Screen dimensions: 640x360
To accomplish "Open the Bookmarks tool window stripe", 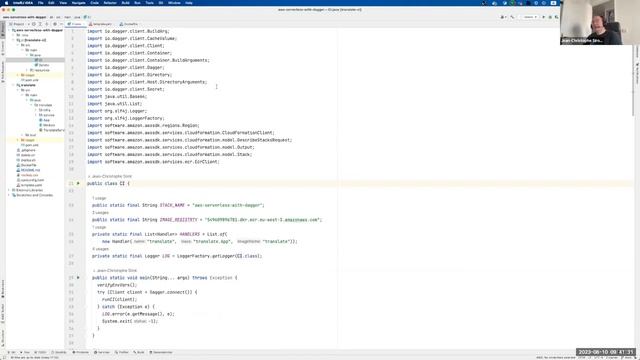I will point(3,289).
